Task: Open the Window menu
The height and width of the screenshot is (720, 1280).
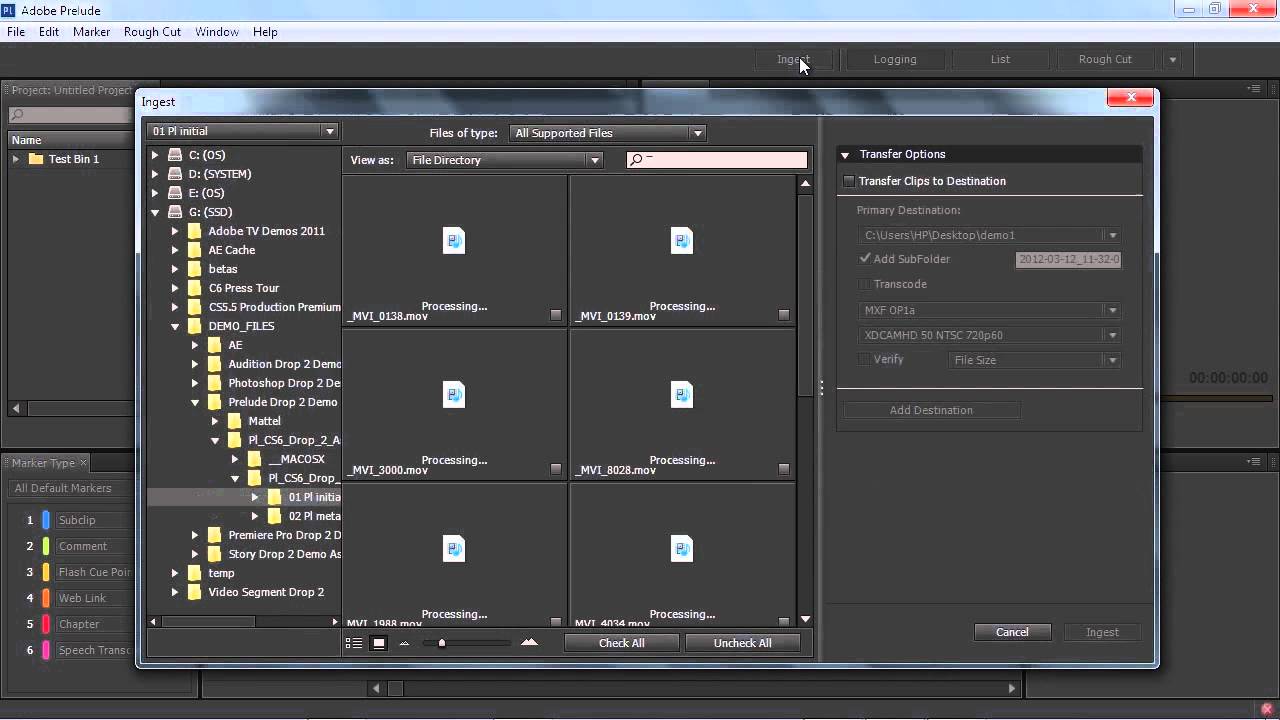Action: pos(217,32)
